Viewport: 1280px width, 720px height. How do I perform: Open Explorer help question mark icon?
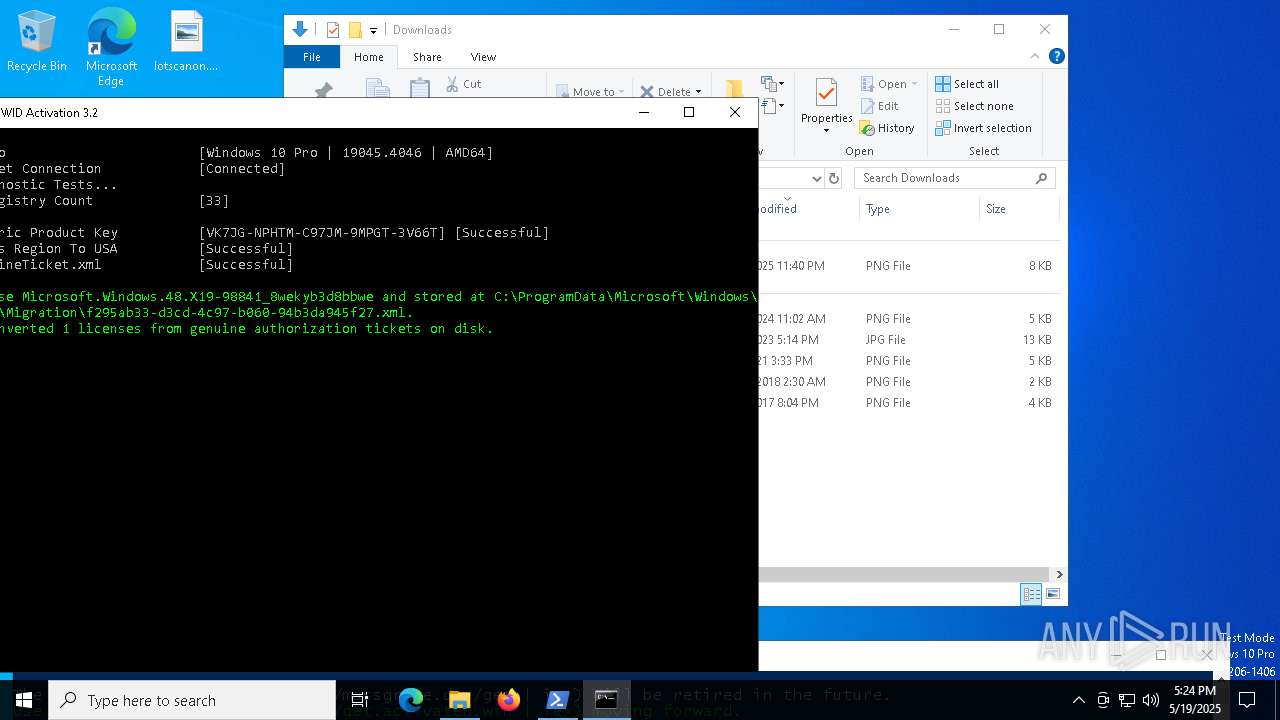(x=1056, y=56)
